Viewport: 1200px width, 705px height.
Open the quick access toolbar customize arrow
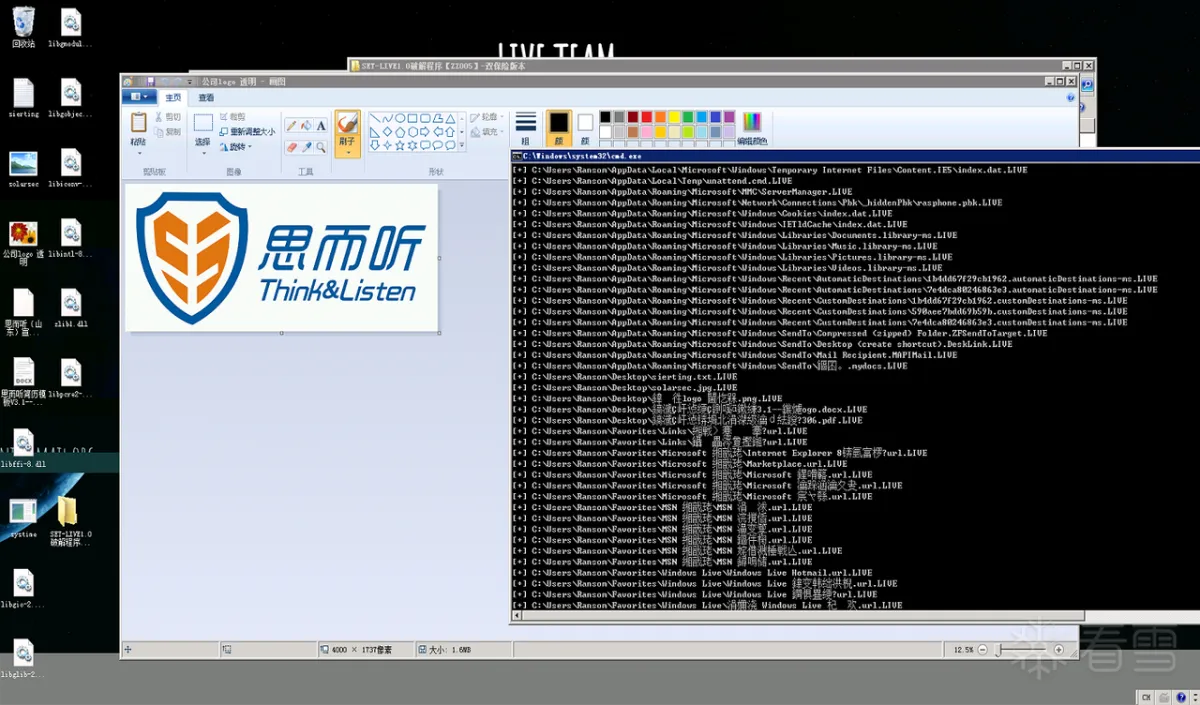click(190, 81)
